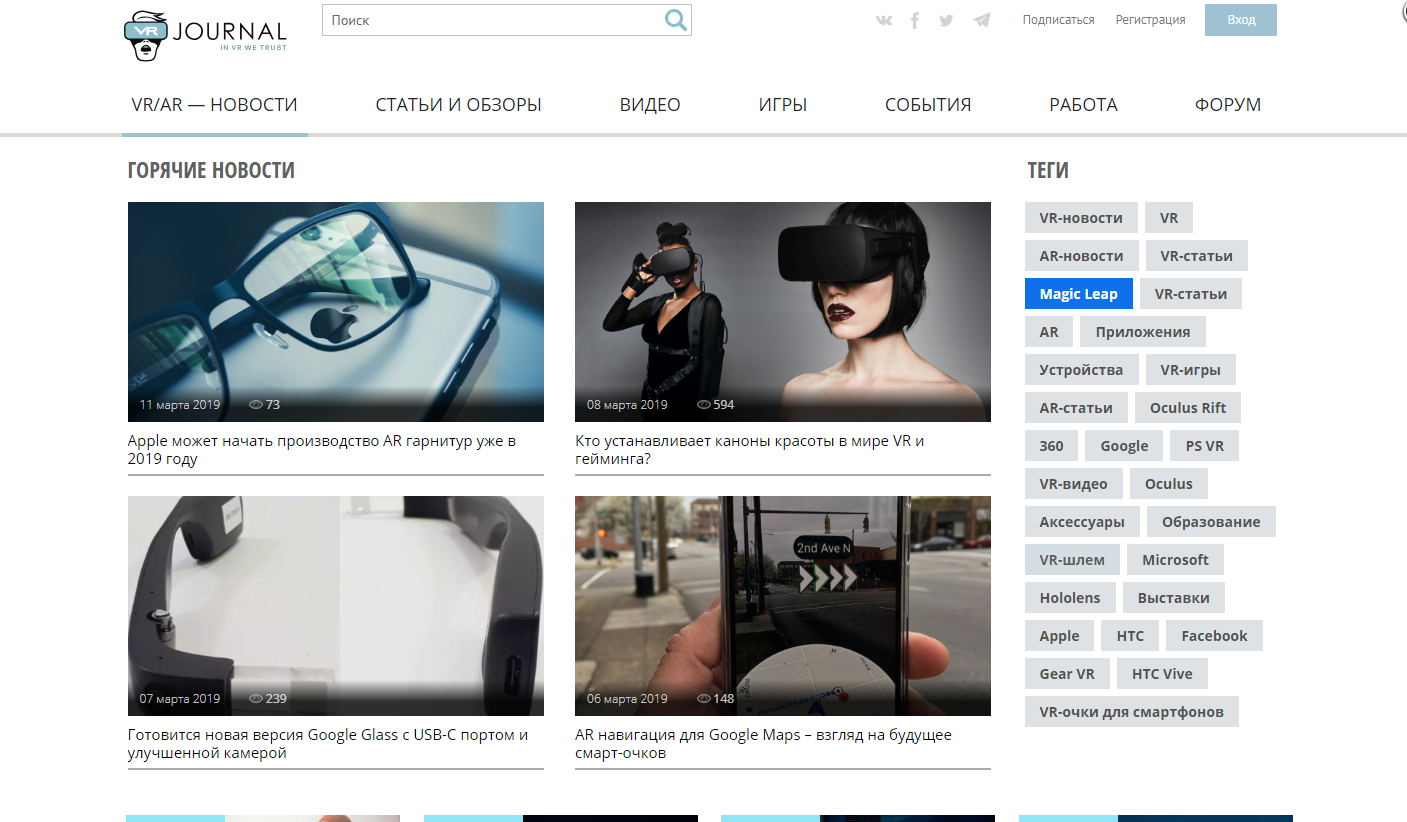The image size is (1407, 822).
Task: Select the Oculus tag
Action: pos(1169,484)
